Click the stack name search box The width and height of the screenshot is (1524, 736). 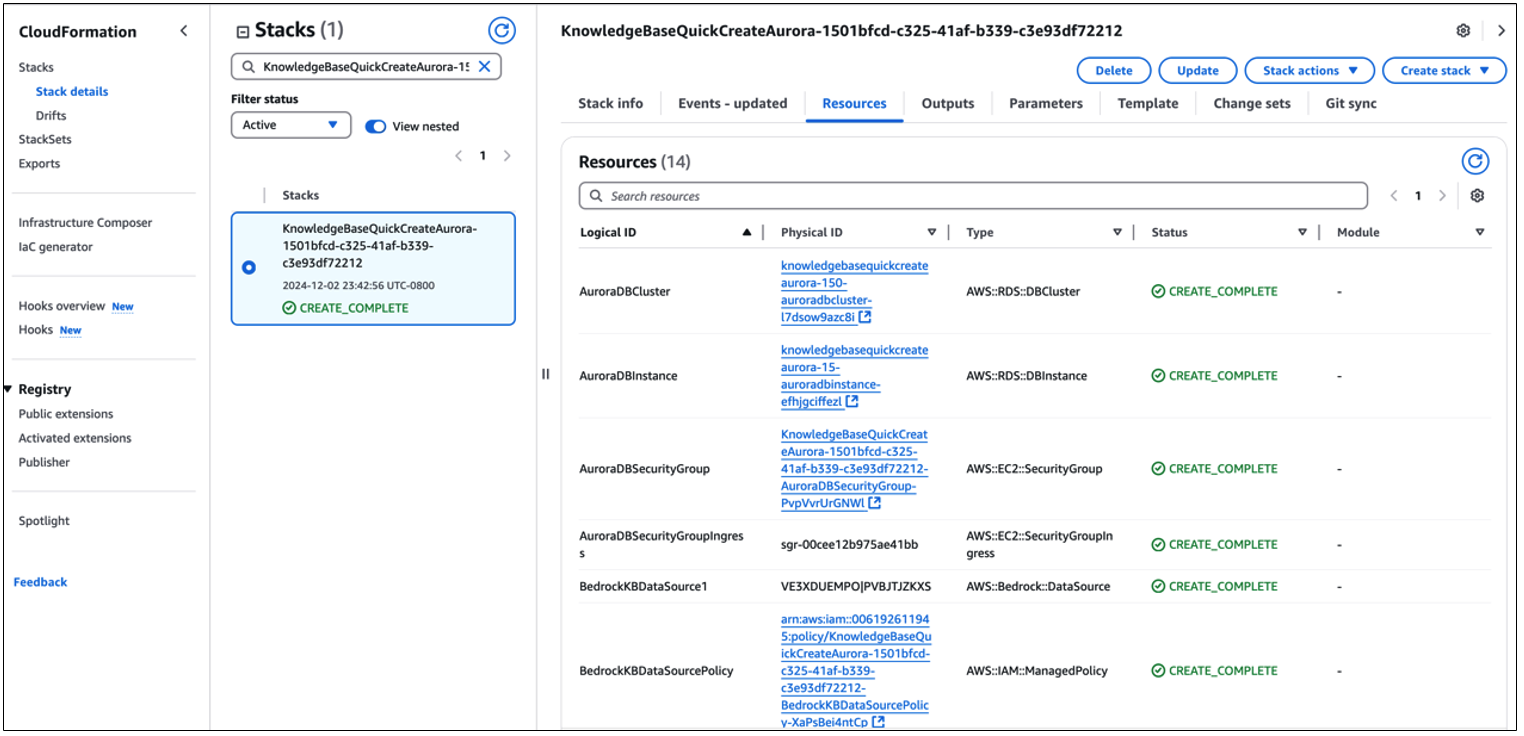pos(366,66)
